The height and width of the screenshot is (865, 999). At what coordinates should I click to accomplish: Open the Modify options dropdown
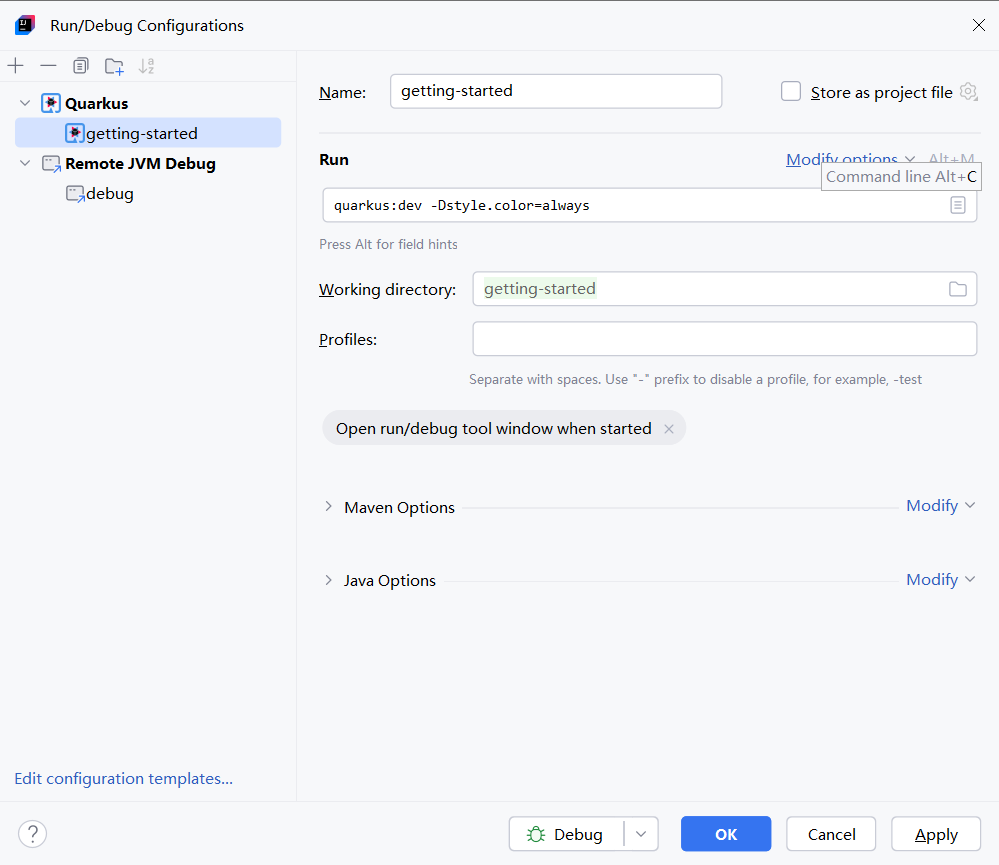(850, 159)
